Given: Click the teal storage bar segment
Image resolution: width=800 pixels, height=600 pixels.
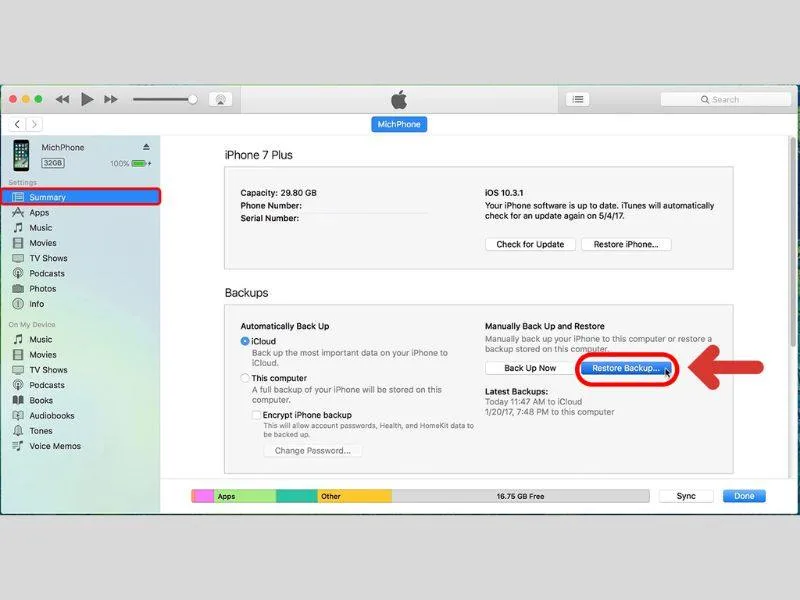Looking at the screenshot, I should point(297,496).
